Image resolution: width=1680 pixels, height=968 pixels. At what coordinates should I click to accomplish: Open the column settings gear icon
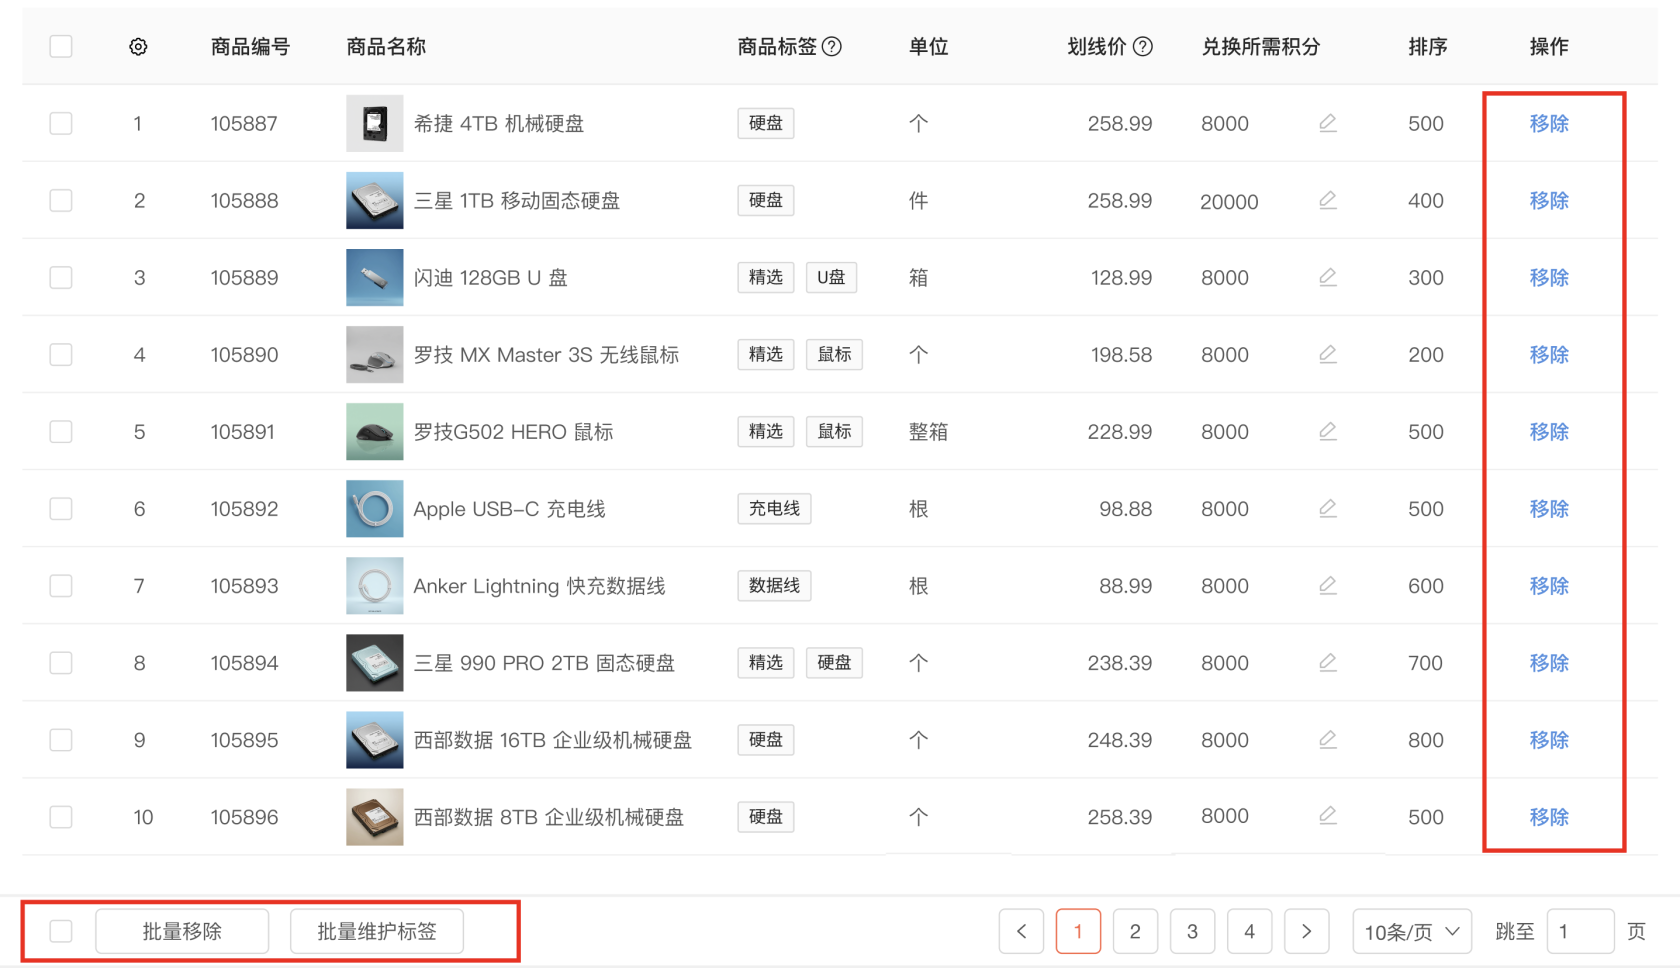click(138, 47)
